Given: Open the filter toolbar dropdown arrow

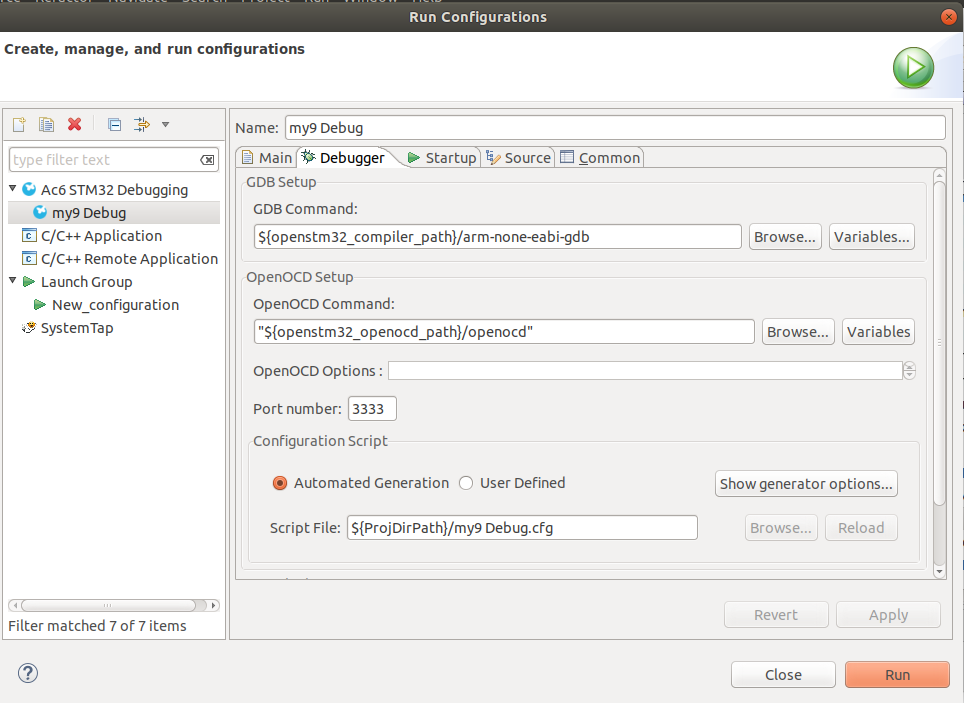Looking at the screenshot, I should click(165, 125).
